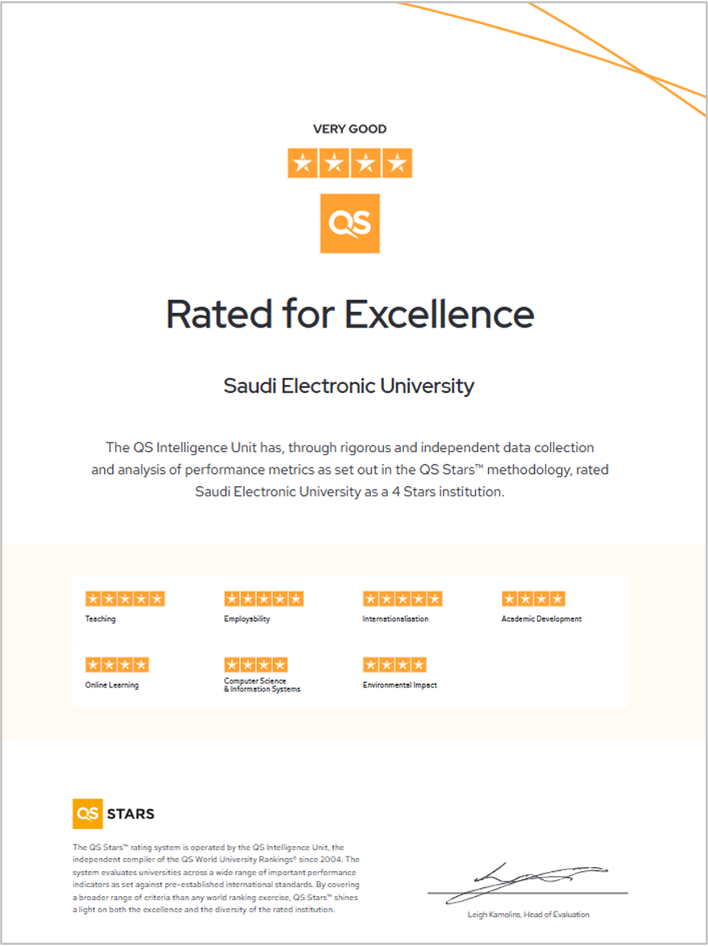
Task: Select the Internationalisation star rating
Action: pyautogui.click(x=402, y=599)
